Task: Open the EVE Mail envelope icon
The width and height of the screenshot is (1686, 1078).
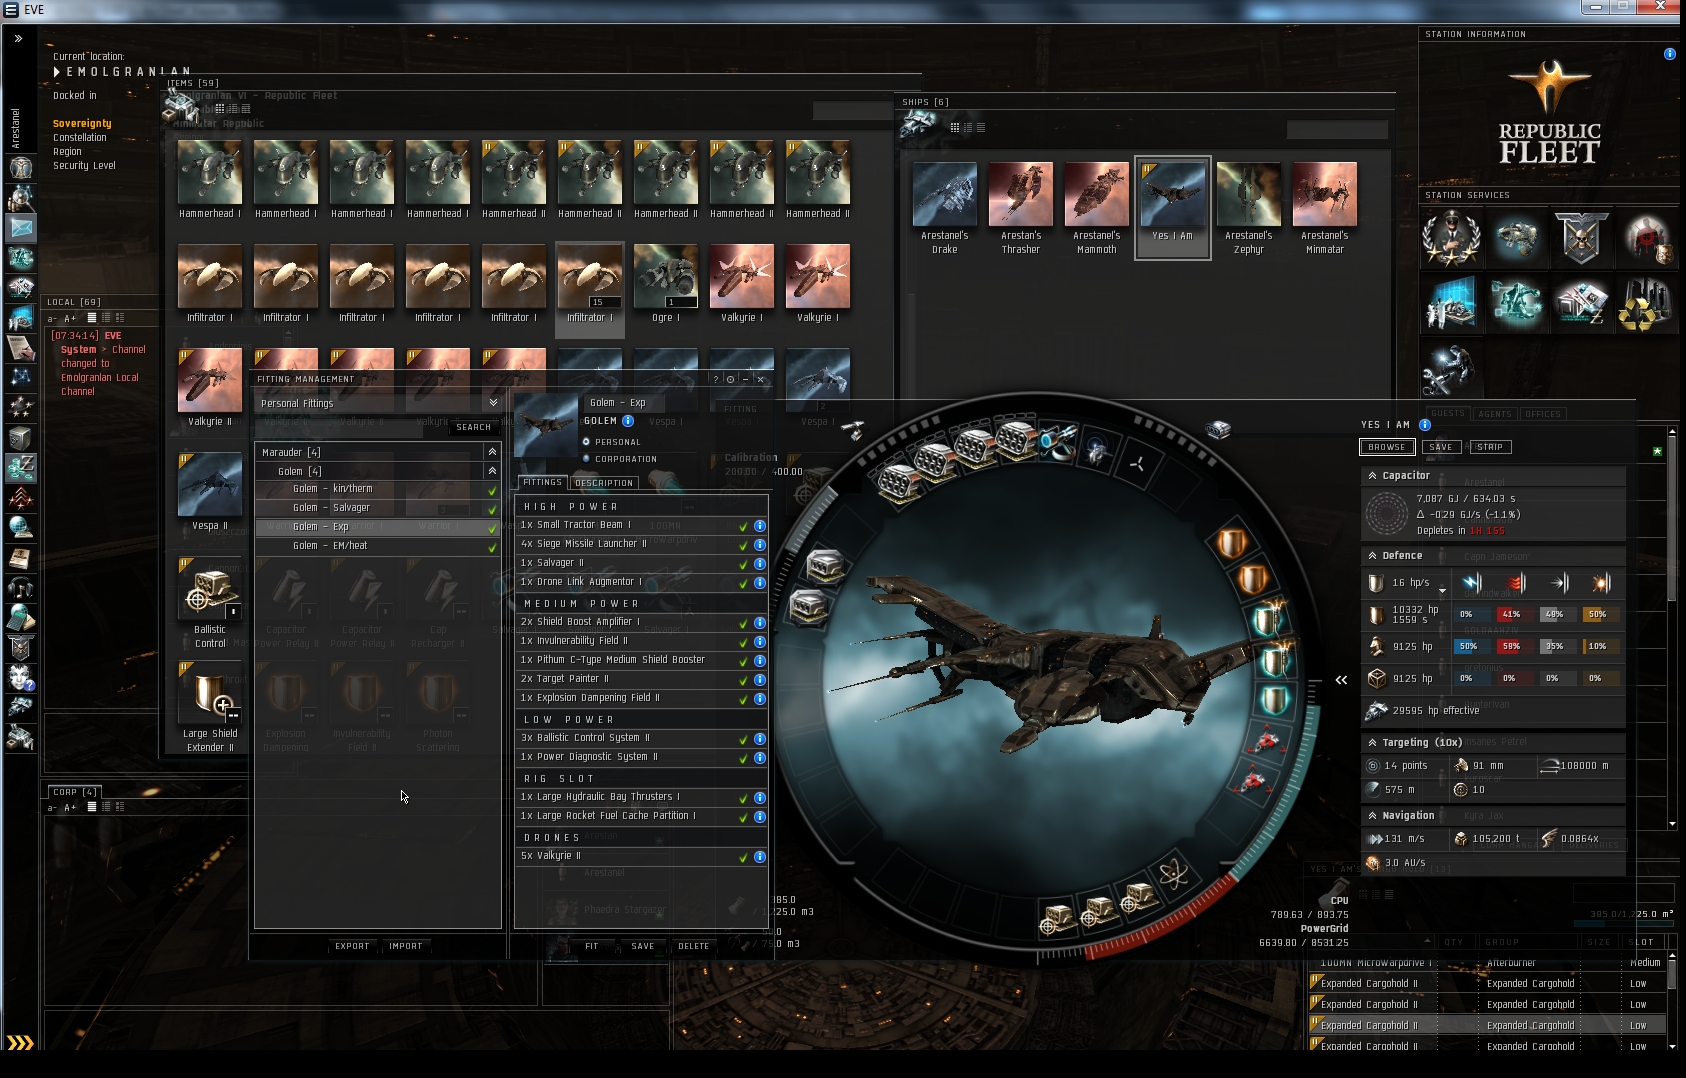Action: click(21, 228)
